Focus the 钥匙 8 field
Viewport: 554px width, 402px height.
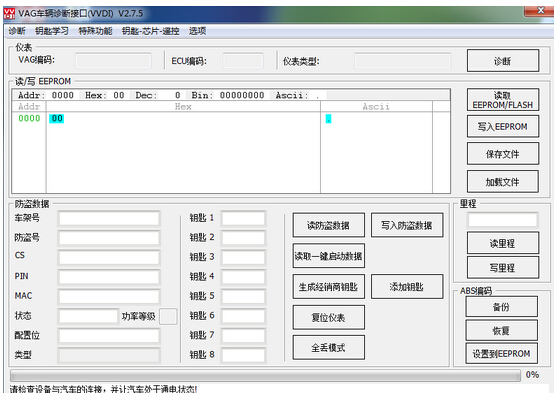point(243,355)
